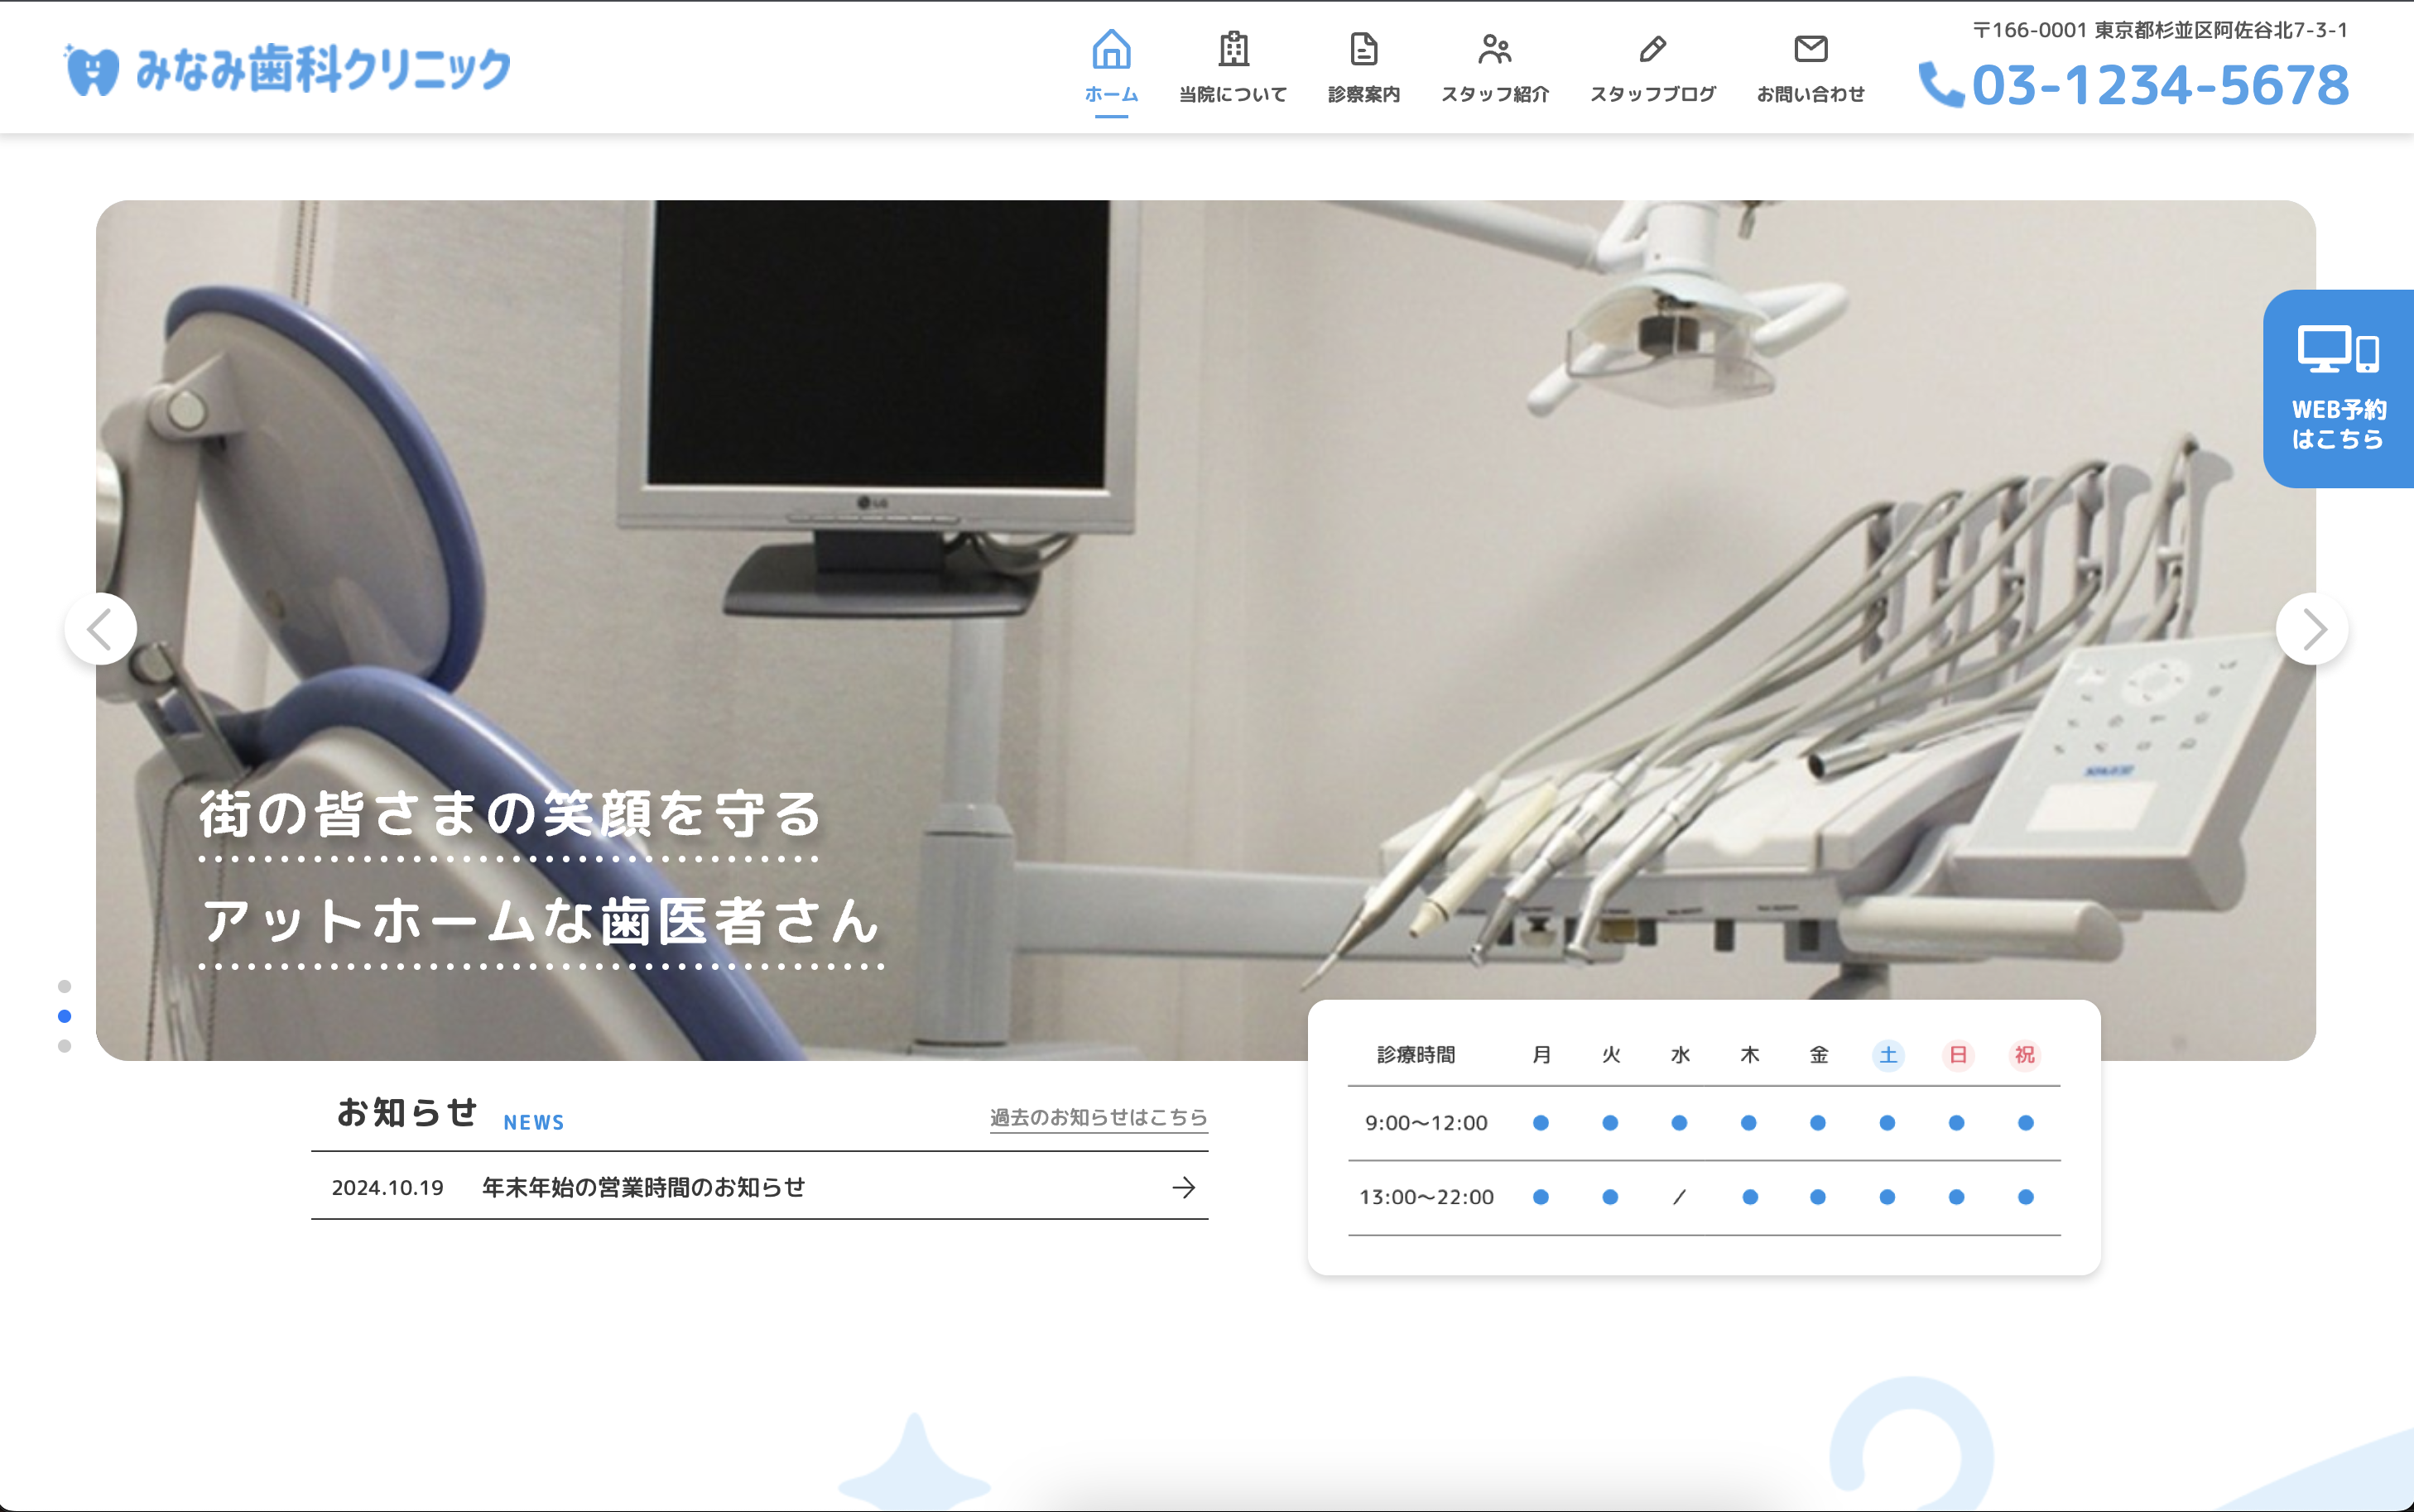
Task: Click the 水 column header
Action: [1680, 1055]
